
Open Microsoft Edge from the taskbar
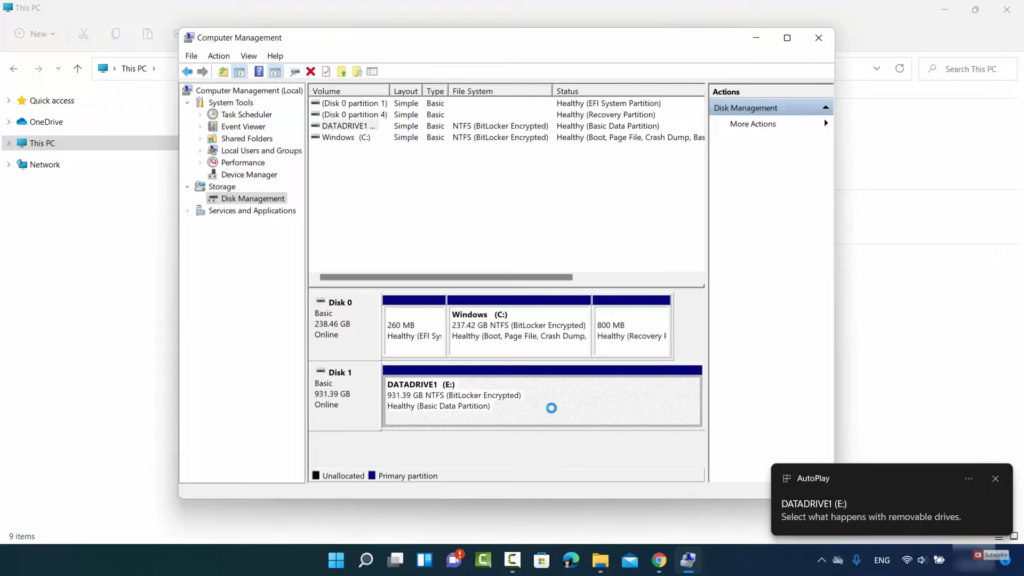click(571, 560)
